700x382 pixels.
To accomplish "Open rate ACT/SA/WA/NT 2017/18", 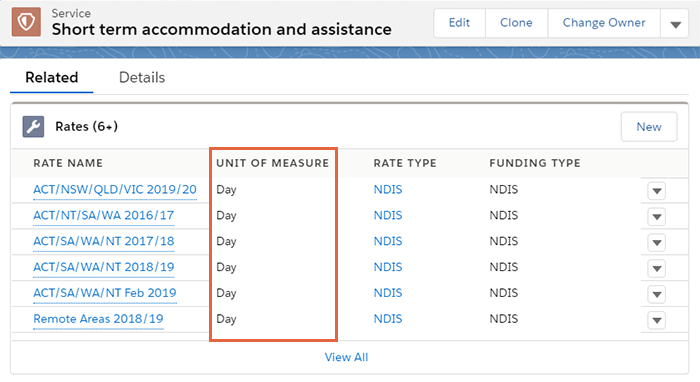I will [104, 241].
